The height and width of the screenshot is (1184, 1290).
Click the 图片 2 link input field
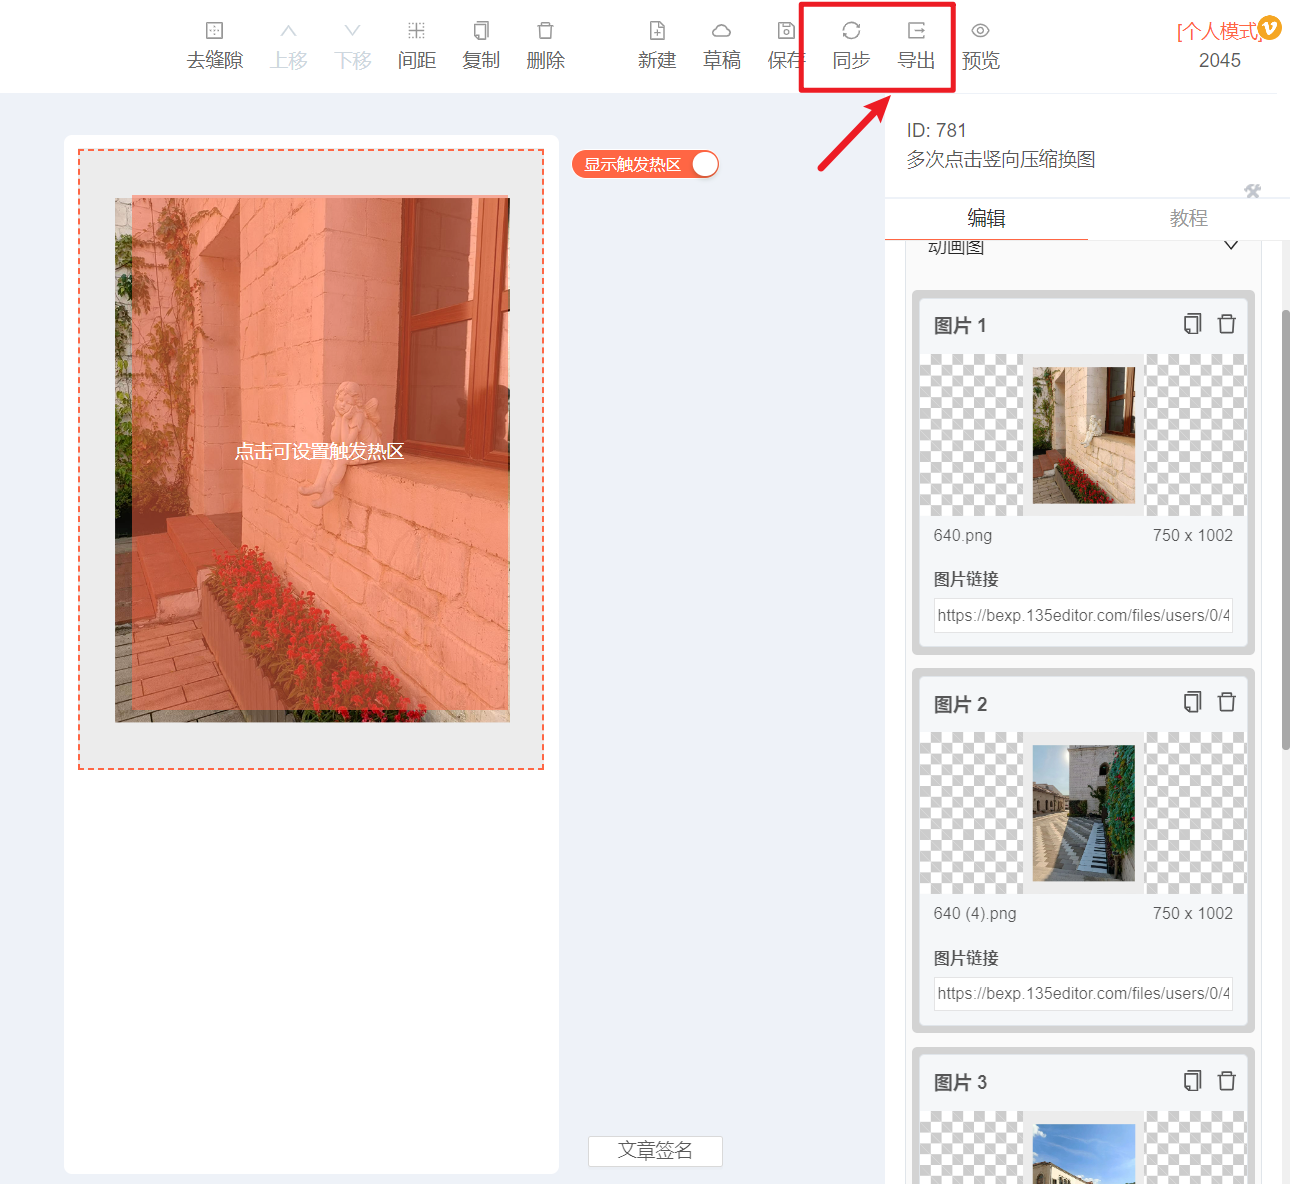pyautogui.click(x=1083, y=993)
